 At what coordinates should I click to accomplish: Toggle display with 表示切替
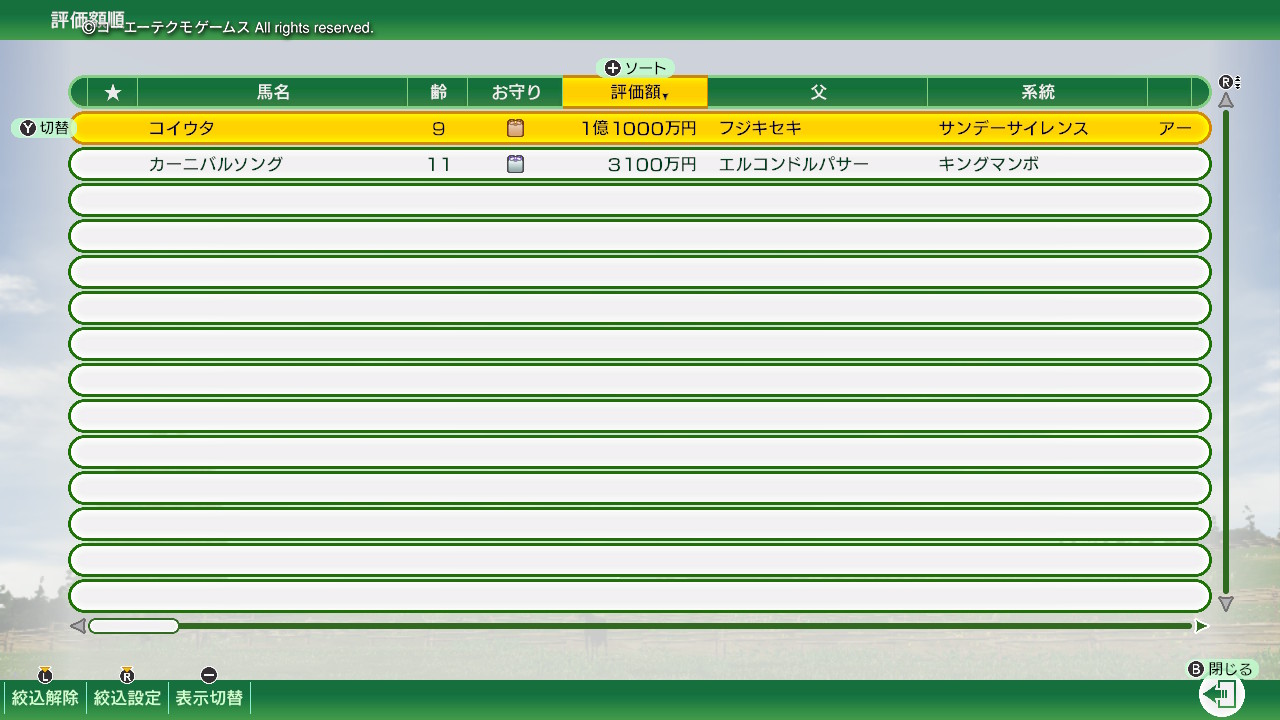tap(209, 697)
